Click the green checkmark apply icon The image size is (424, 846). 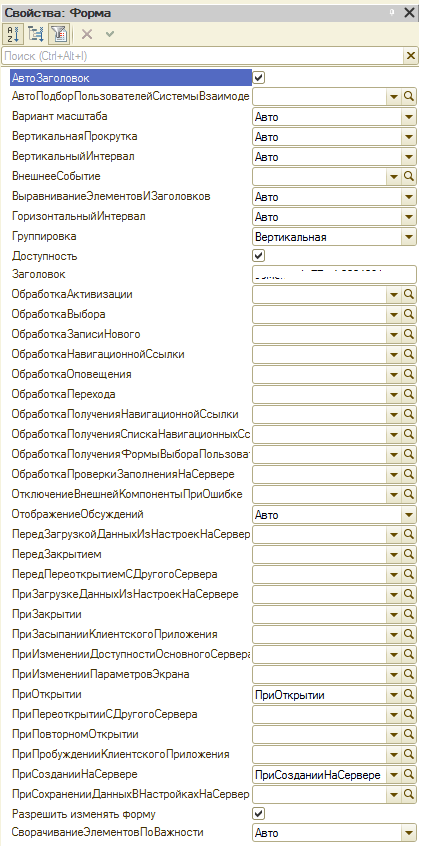(x=110, y=35)
